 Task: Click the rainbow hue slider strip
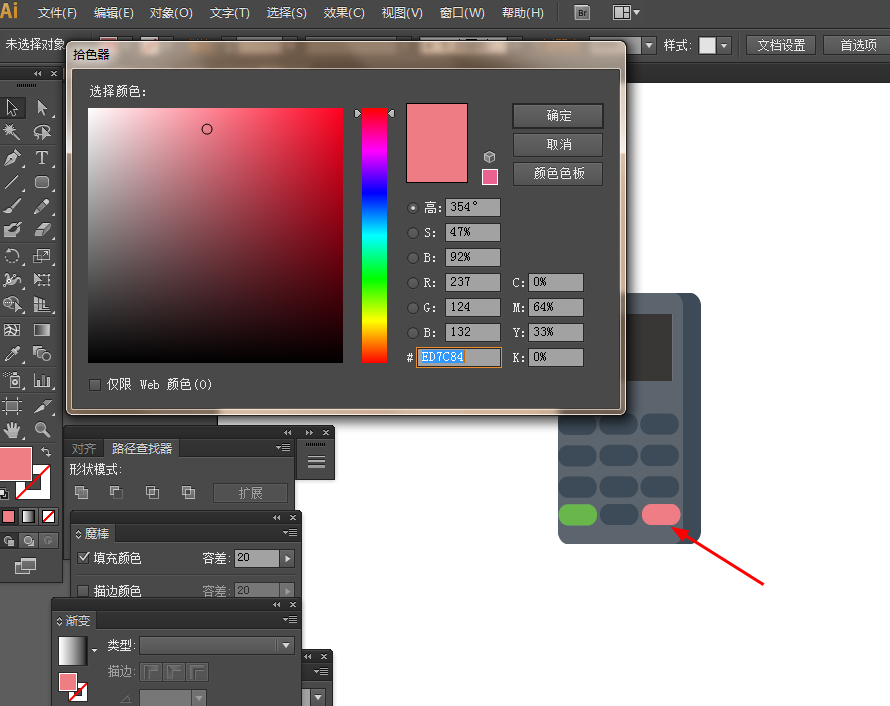[x=374, y=235]
